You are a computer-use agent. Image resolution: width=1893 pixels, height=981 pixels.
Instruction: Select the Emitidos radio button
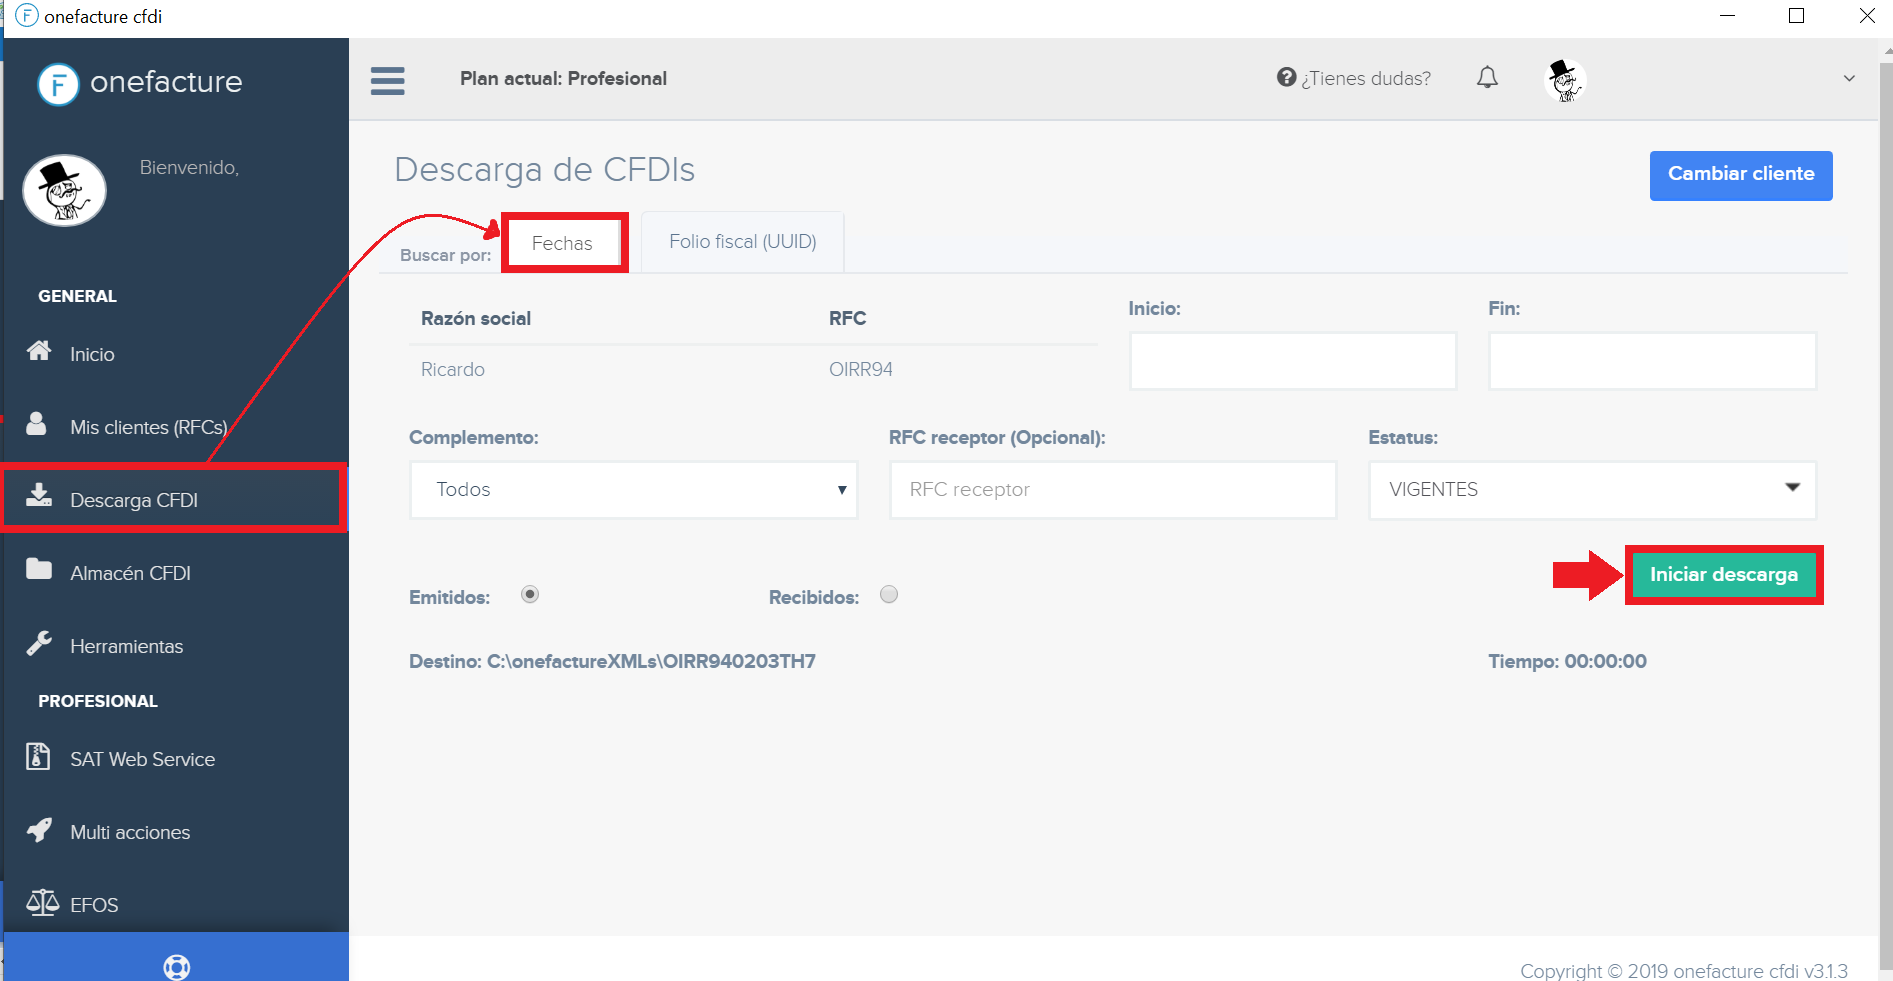pyautogui.click(x=529, y=594)
